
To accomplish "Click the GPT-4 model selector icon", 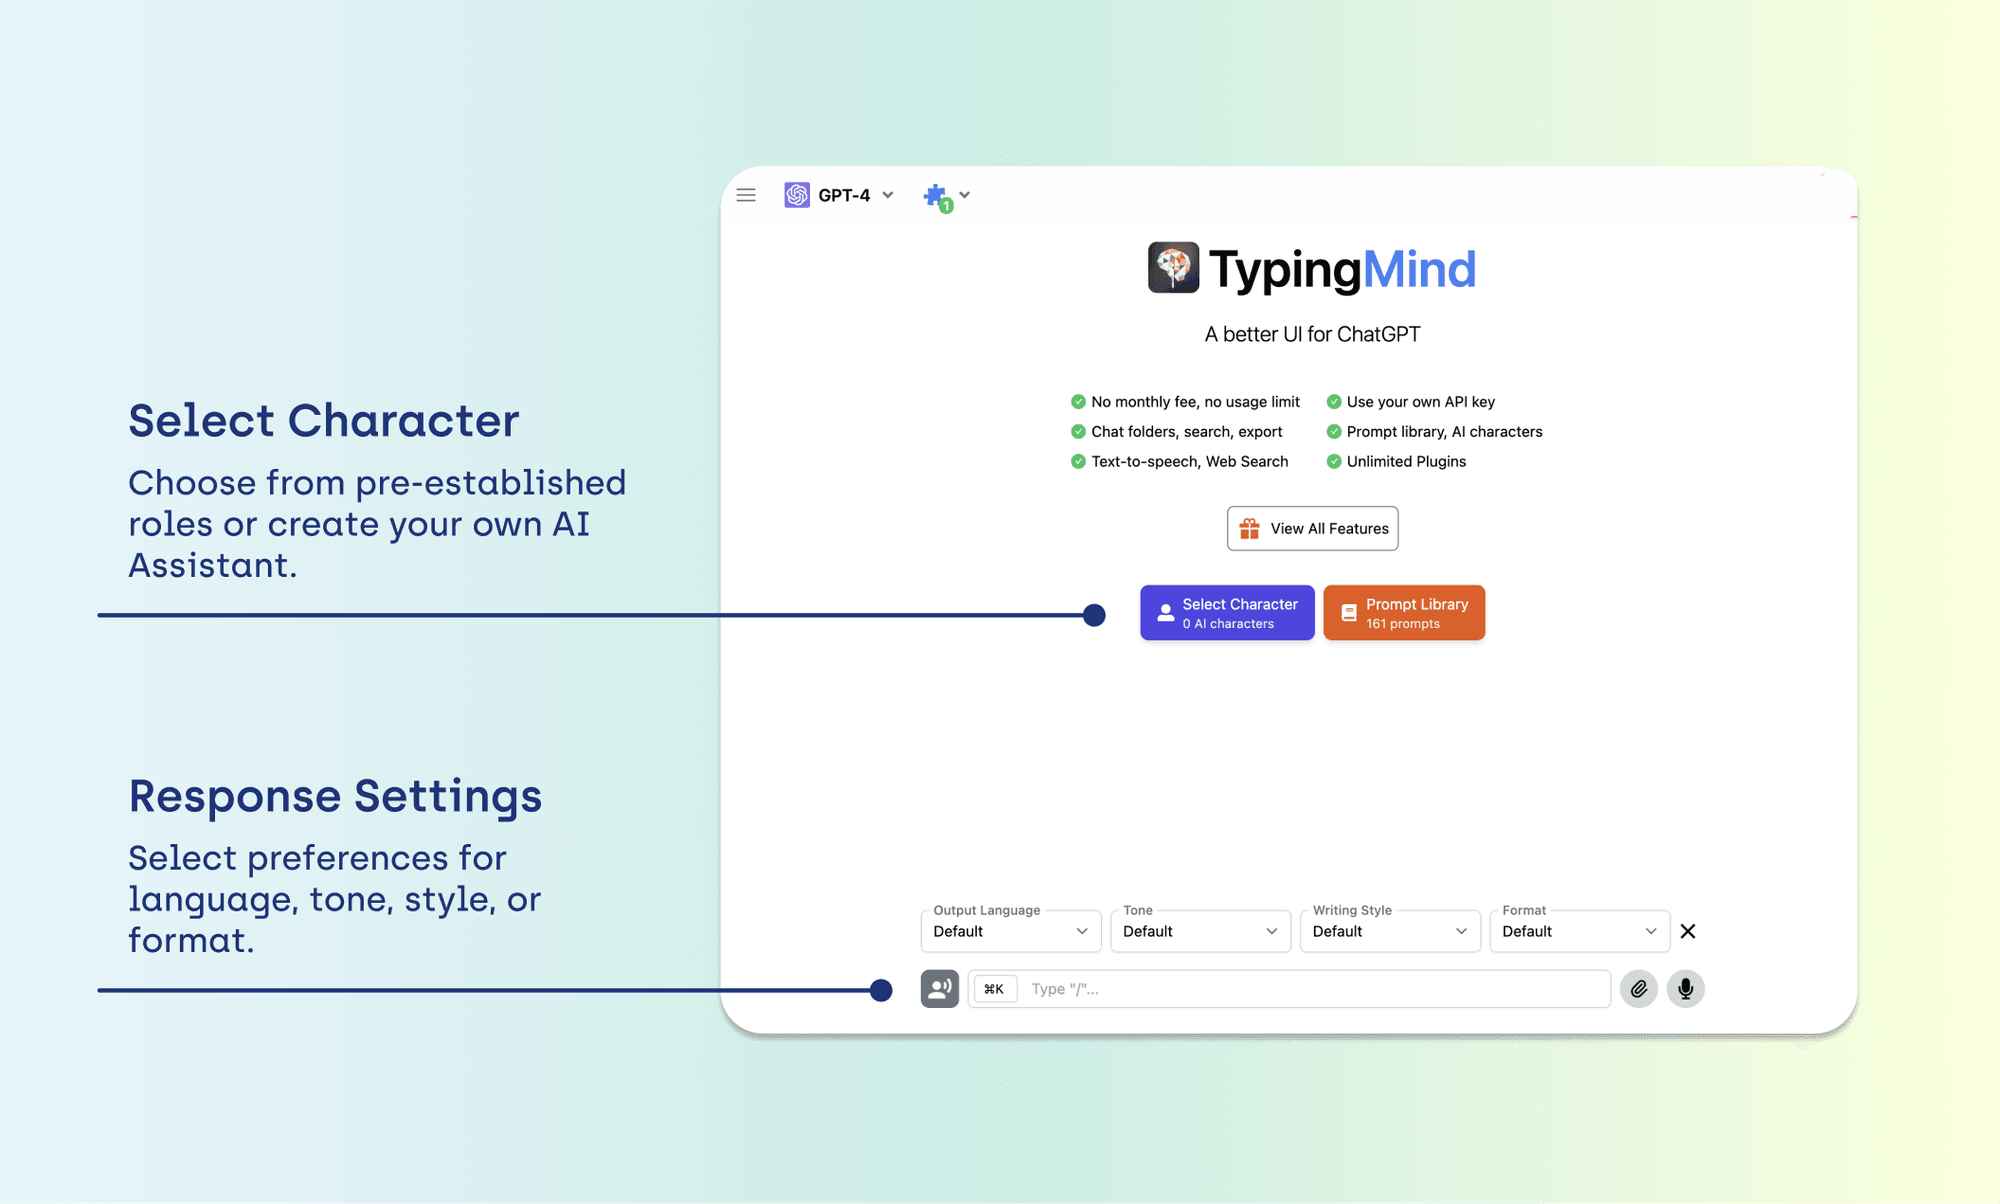I will tap(796, 194).
